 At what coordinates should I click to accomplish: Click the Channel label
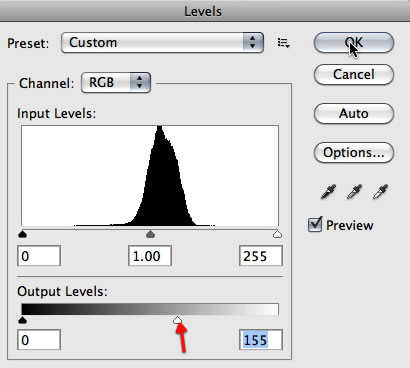click(x=47, y=83)
